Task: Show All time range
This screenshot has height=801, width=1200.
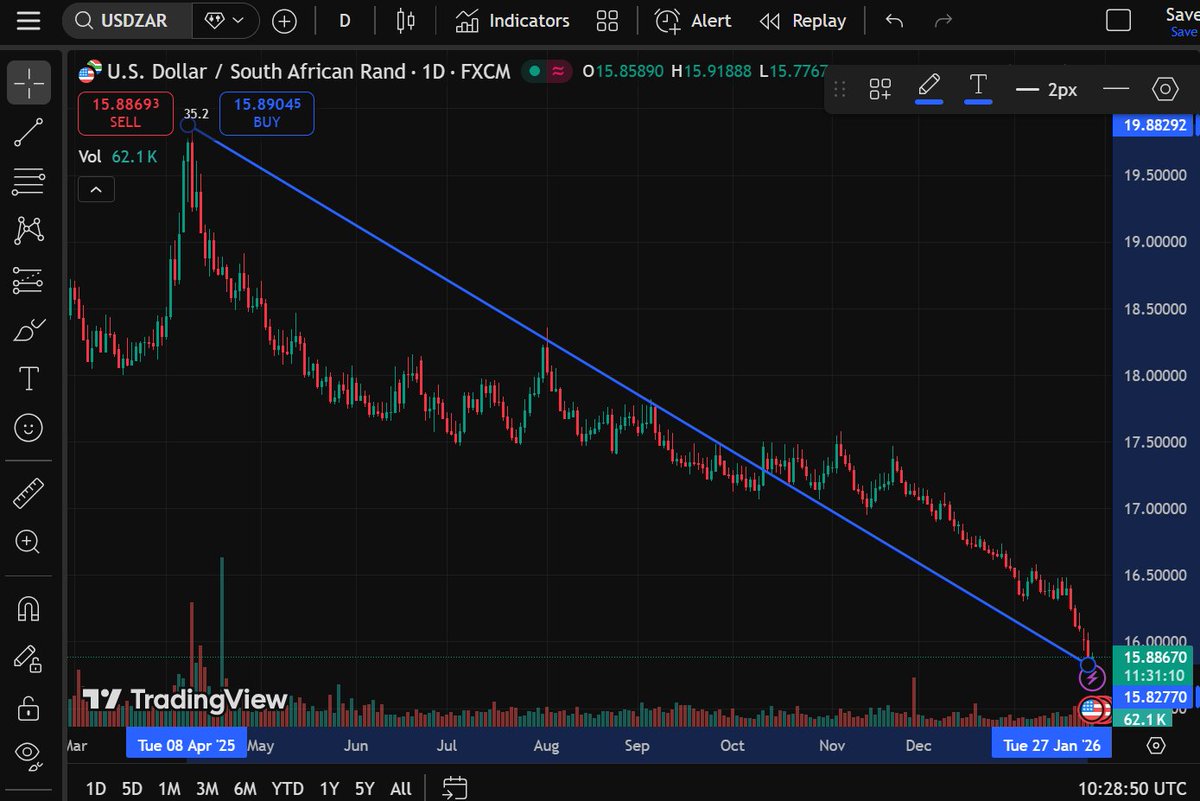Action: pyautogui.click(x=400, y=788)
